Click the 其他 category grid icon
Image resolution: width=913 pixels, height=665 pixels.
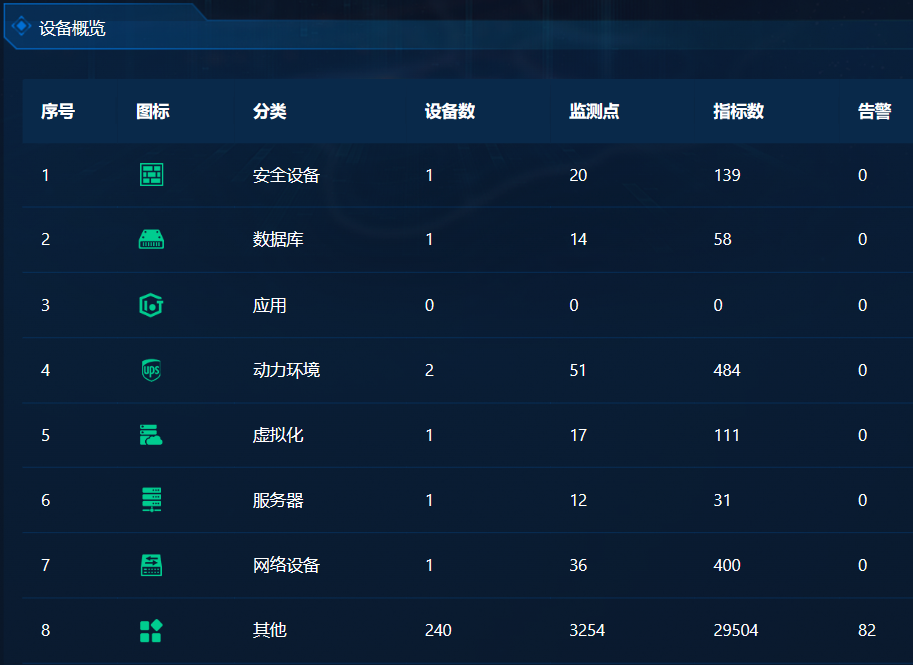tap(151, 630)
